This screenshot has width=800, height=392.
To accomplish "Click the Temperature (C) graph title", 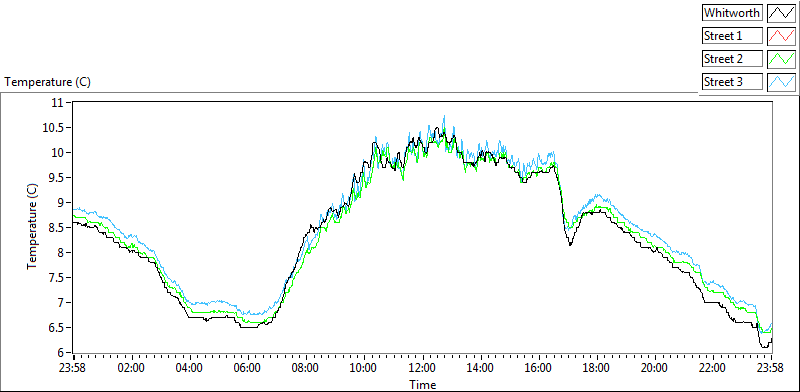I will tap(48, 82).
